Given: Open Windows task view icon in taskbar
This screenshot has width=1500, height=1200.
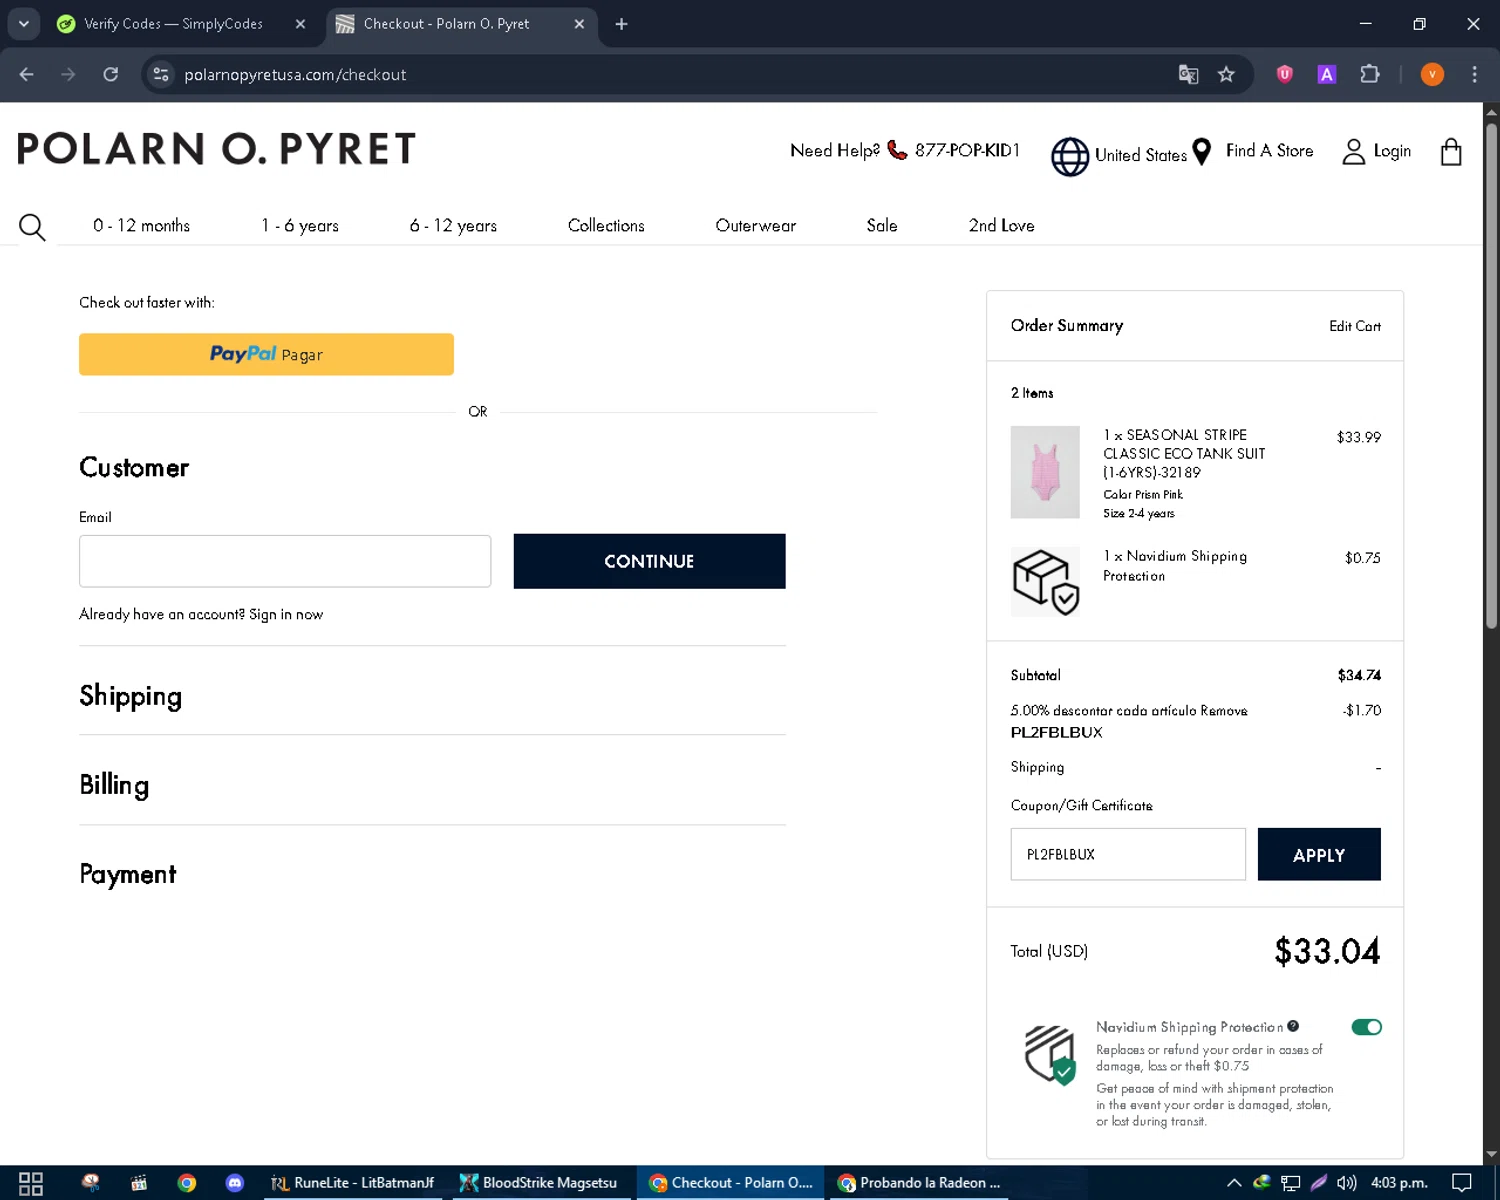Looking at the screenshot, I should click(31, 1183).
